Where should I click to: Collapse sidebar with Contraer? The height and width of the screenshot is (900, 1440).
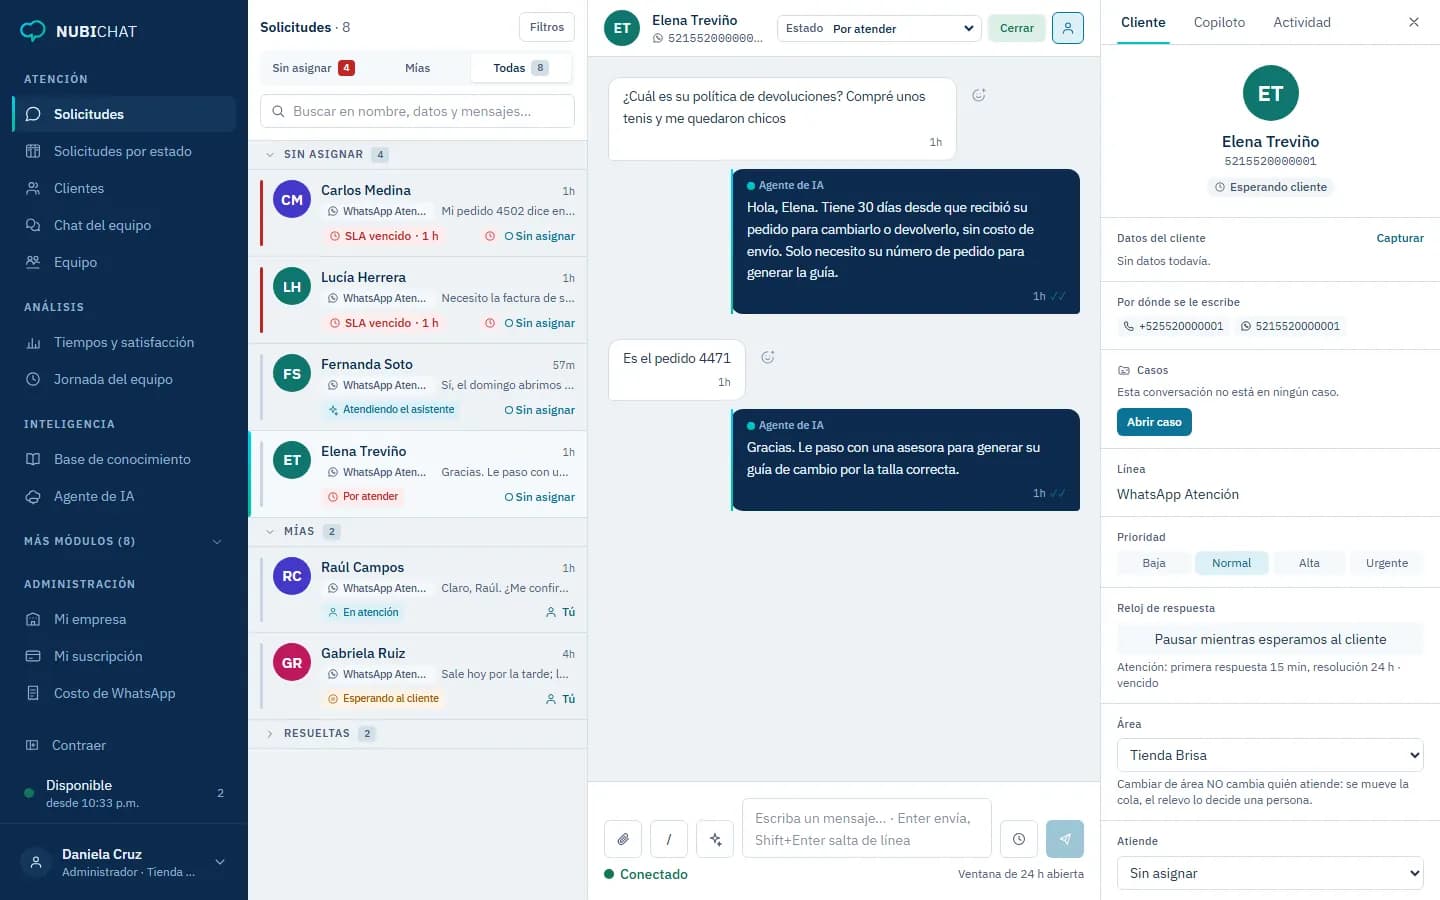point(124,745)
